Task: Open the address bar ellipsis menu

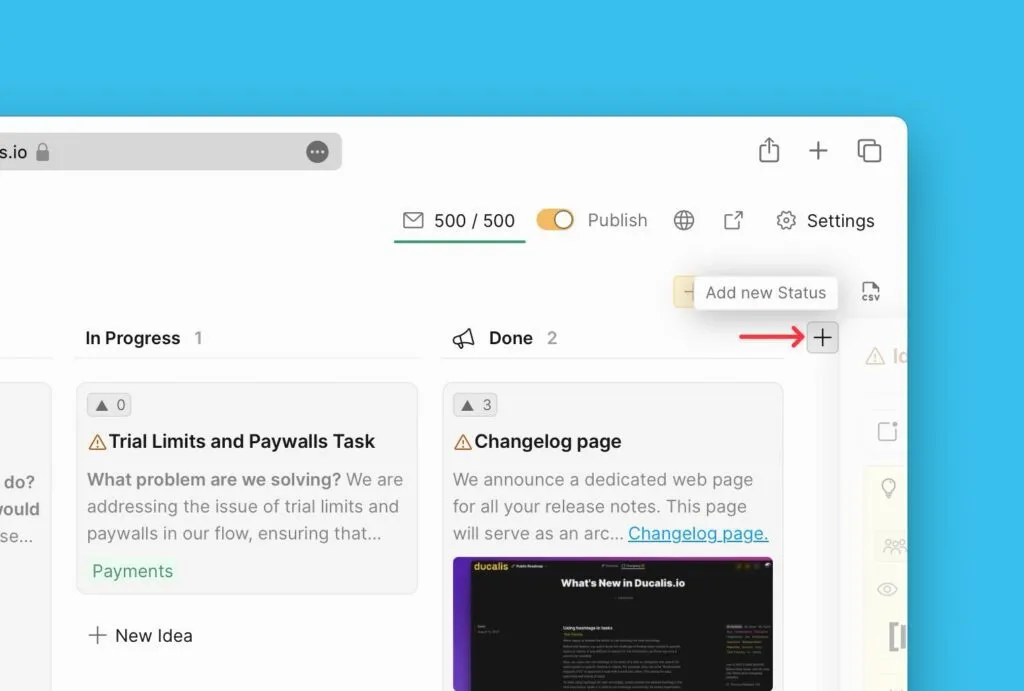Action: (x=317, y=152)
